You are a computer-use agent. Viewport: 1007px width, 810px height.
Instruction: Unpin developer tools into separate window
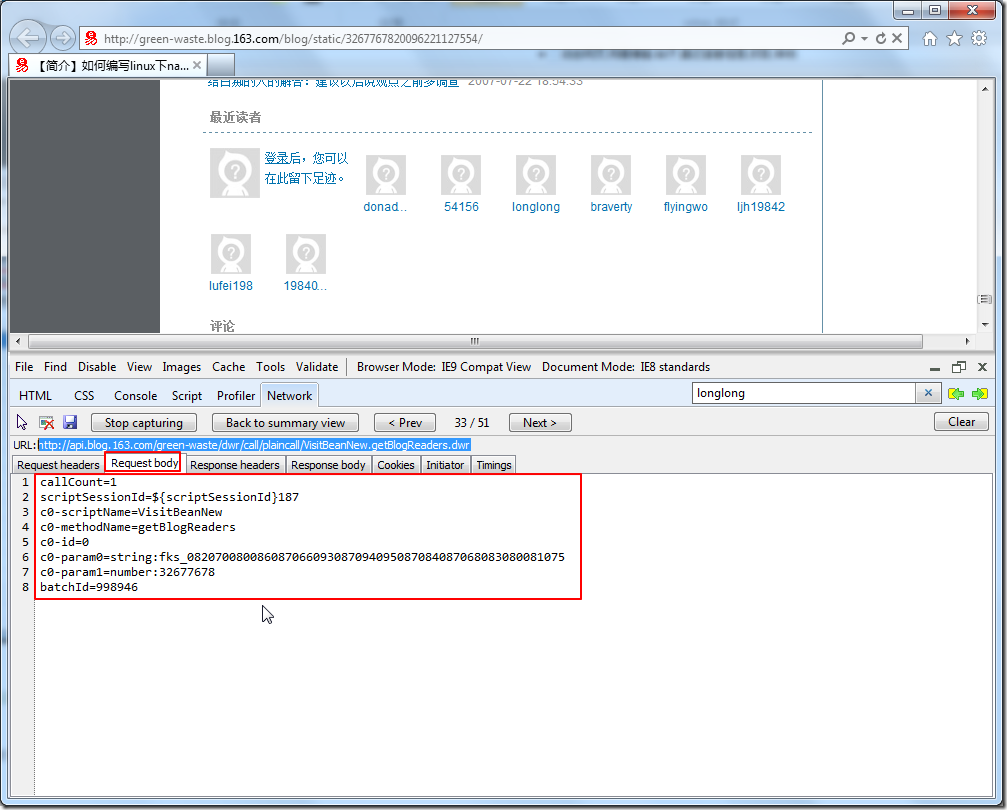[959, 367]
